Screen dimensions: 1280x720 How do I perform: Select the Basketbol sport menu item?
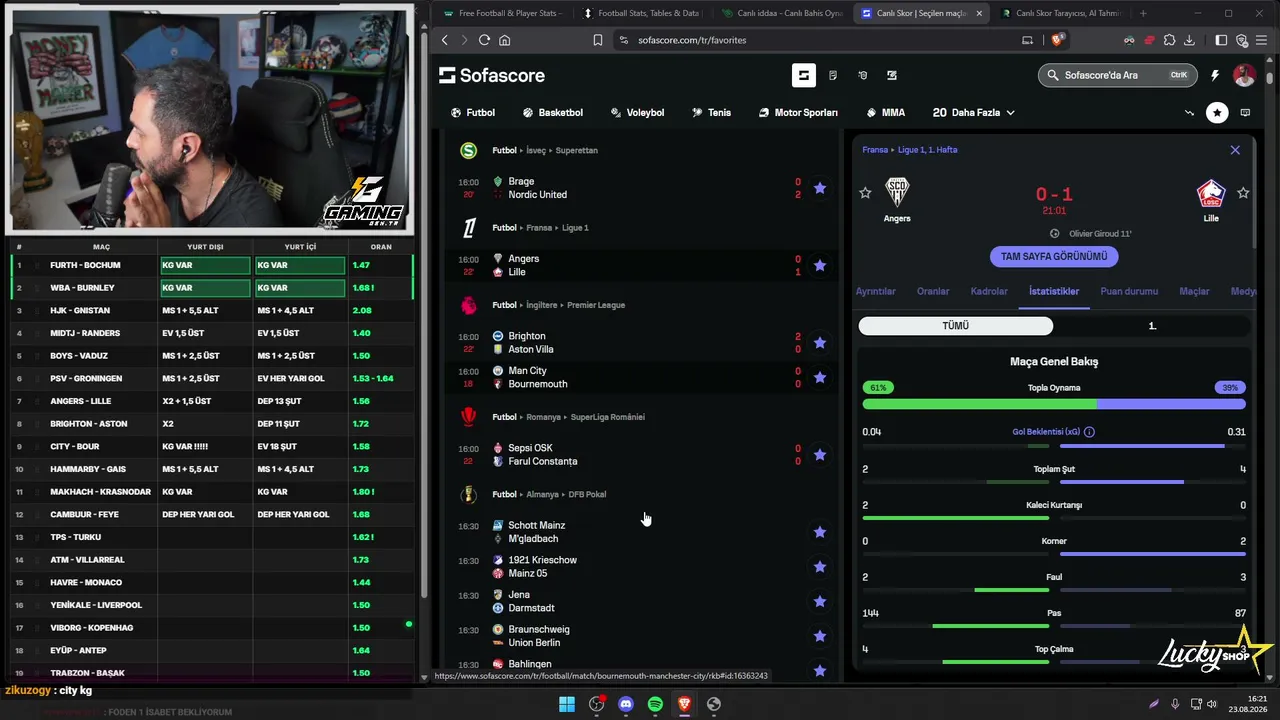(553, 113)
